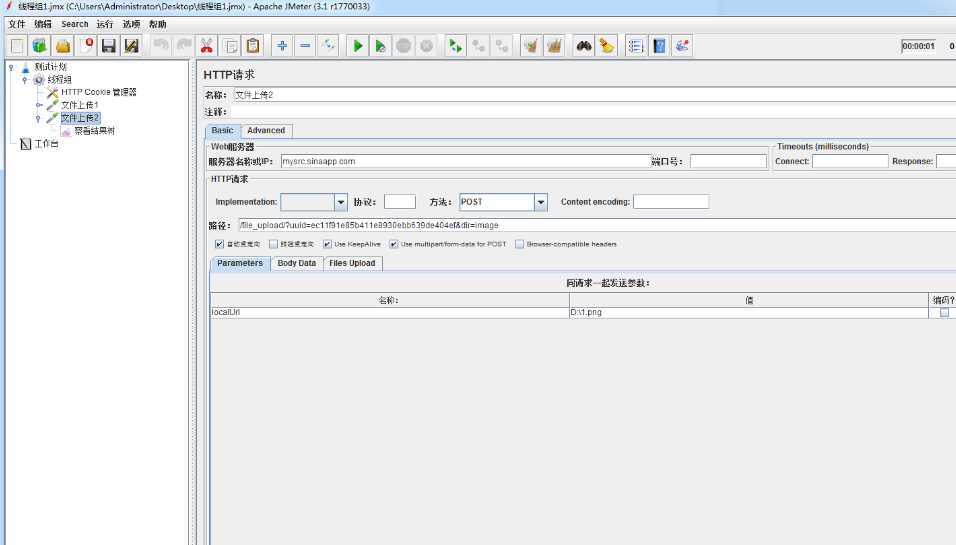Click the Start no pauses icon

coord(380,46)
